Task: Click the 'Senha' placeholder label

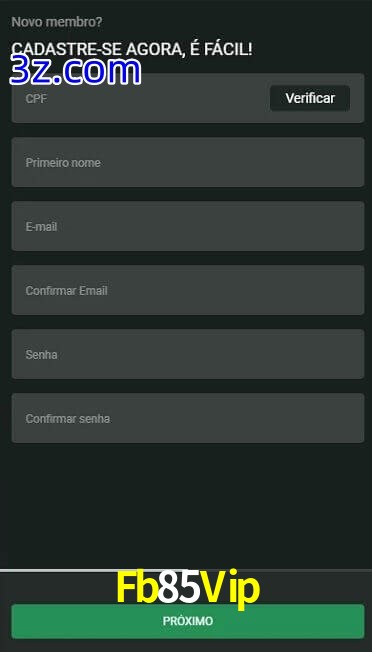Action: [x=42, y=355]
